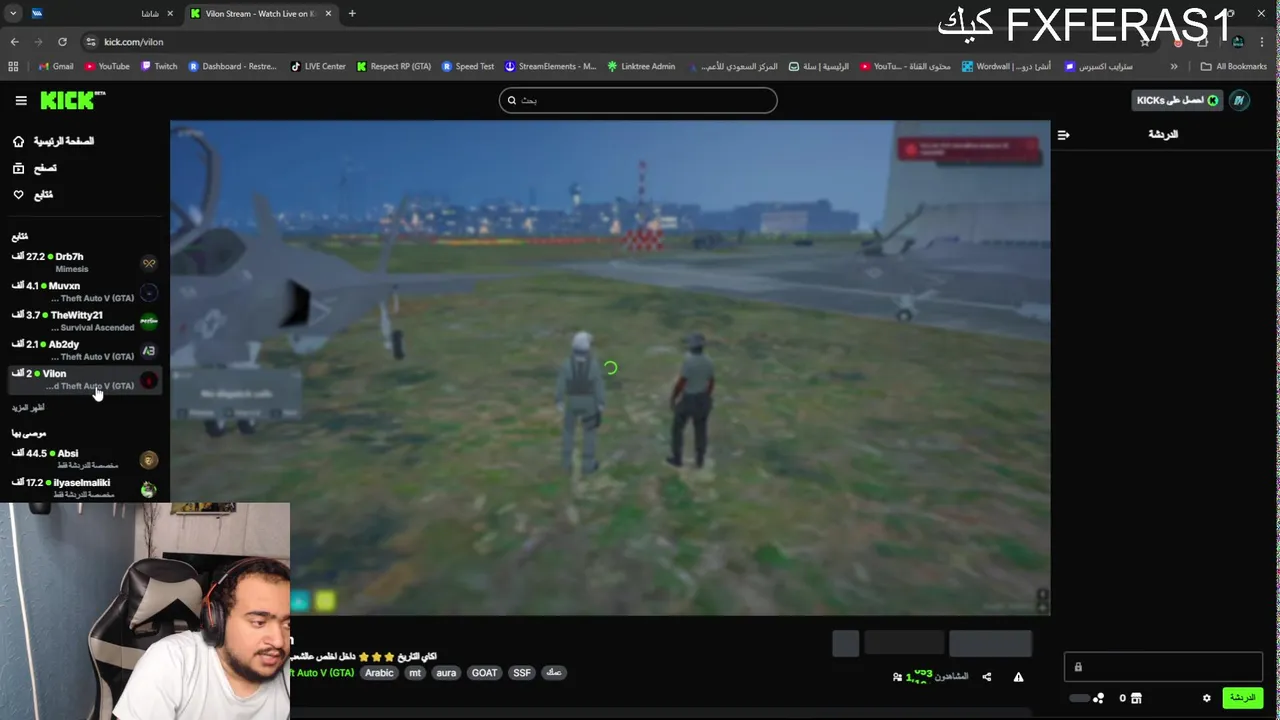
Task: Click the viewers count icon
Action: coord(897,677)
